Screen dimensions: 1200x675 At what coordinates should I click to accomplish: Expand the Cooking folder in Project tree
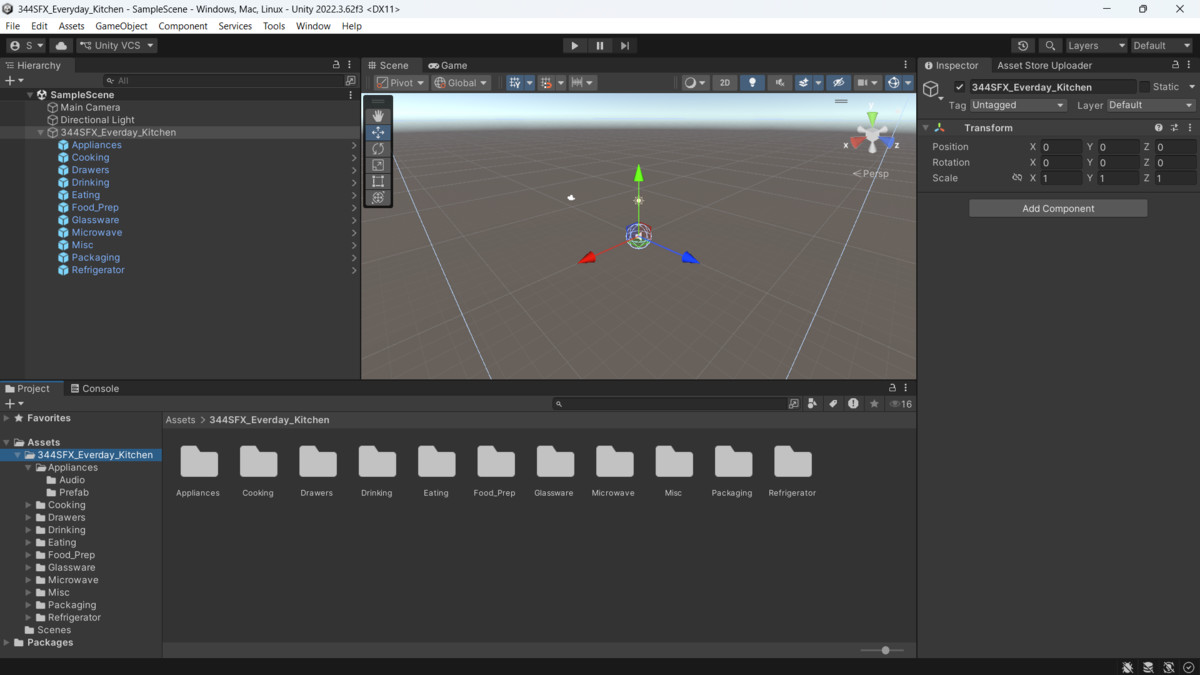click(28, 505)
